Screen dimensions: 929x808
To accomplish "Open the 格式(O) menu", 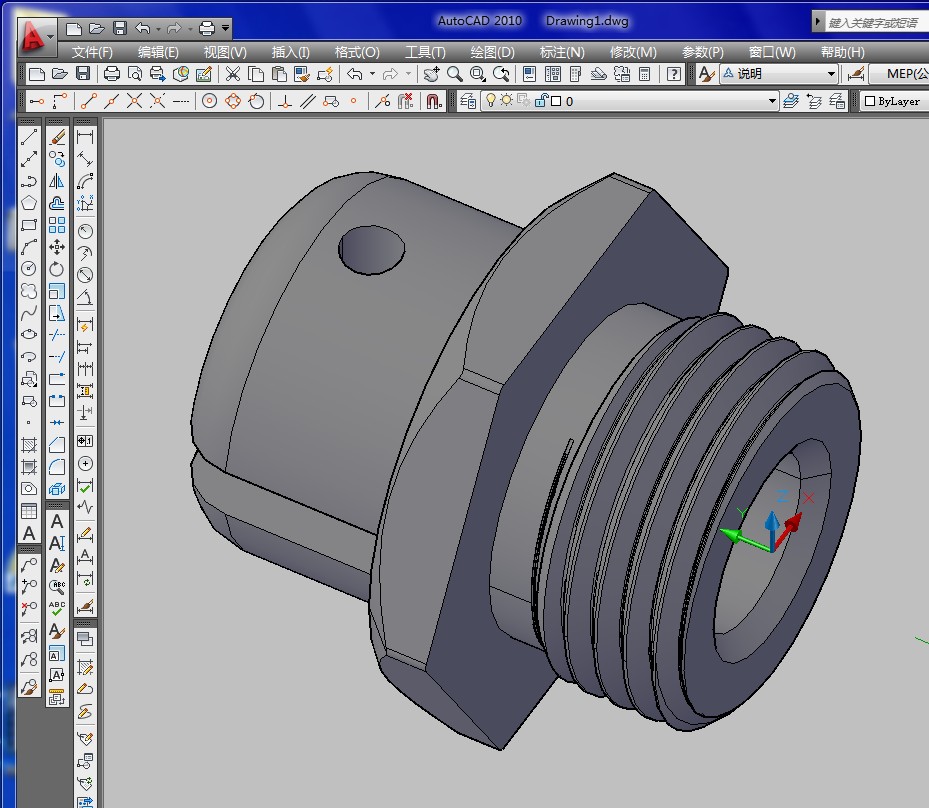I will (357, 52).
